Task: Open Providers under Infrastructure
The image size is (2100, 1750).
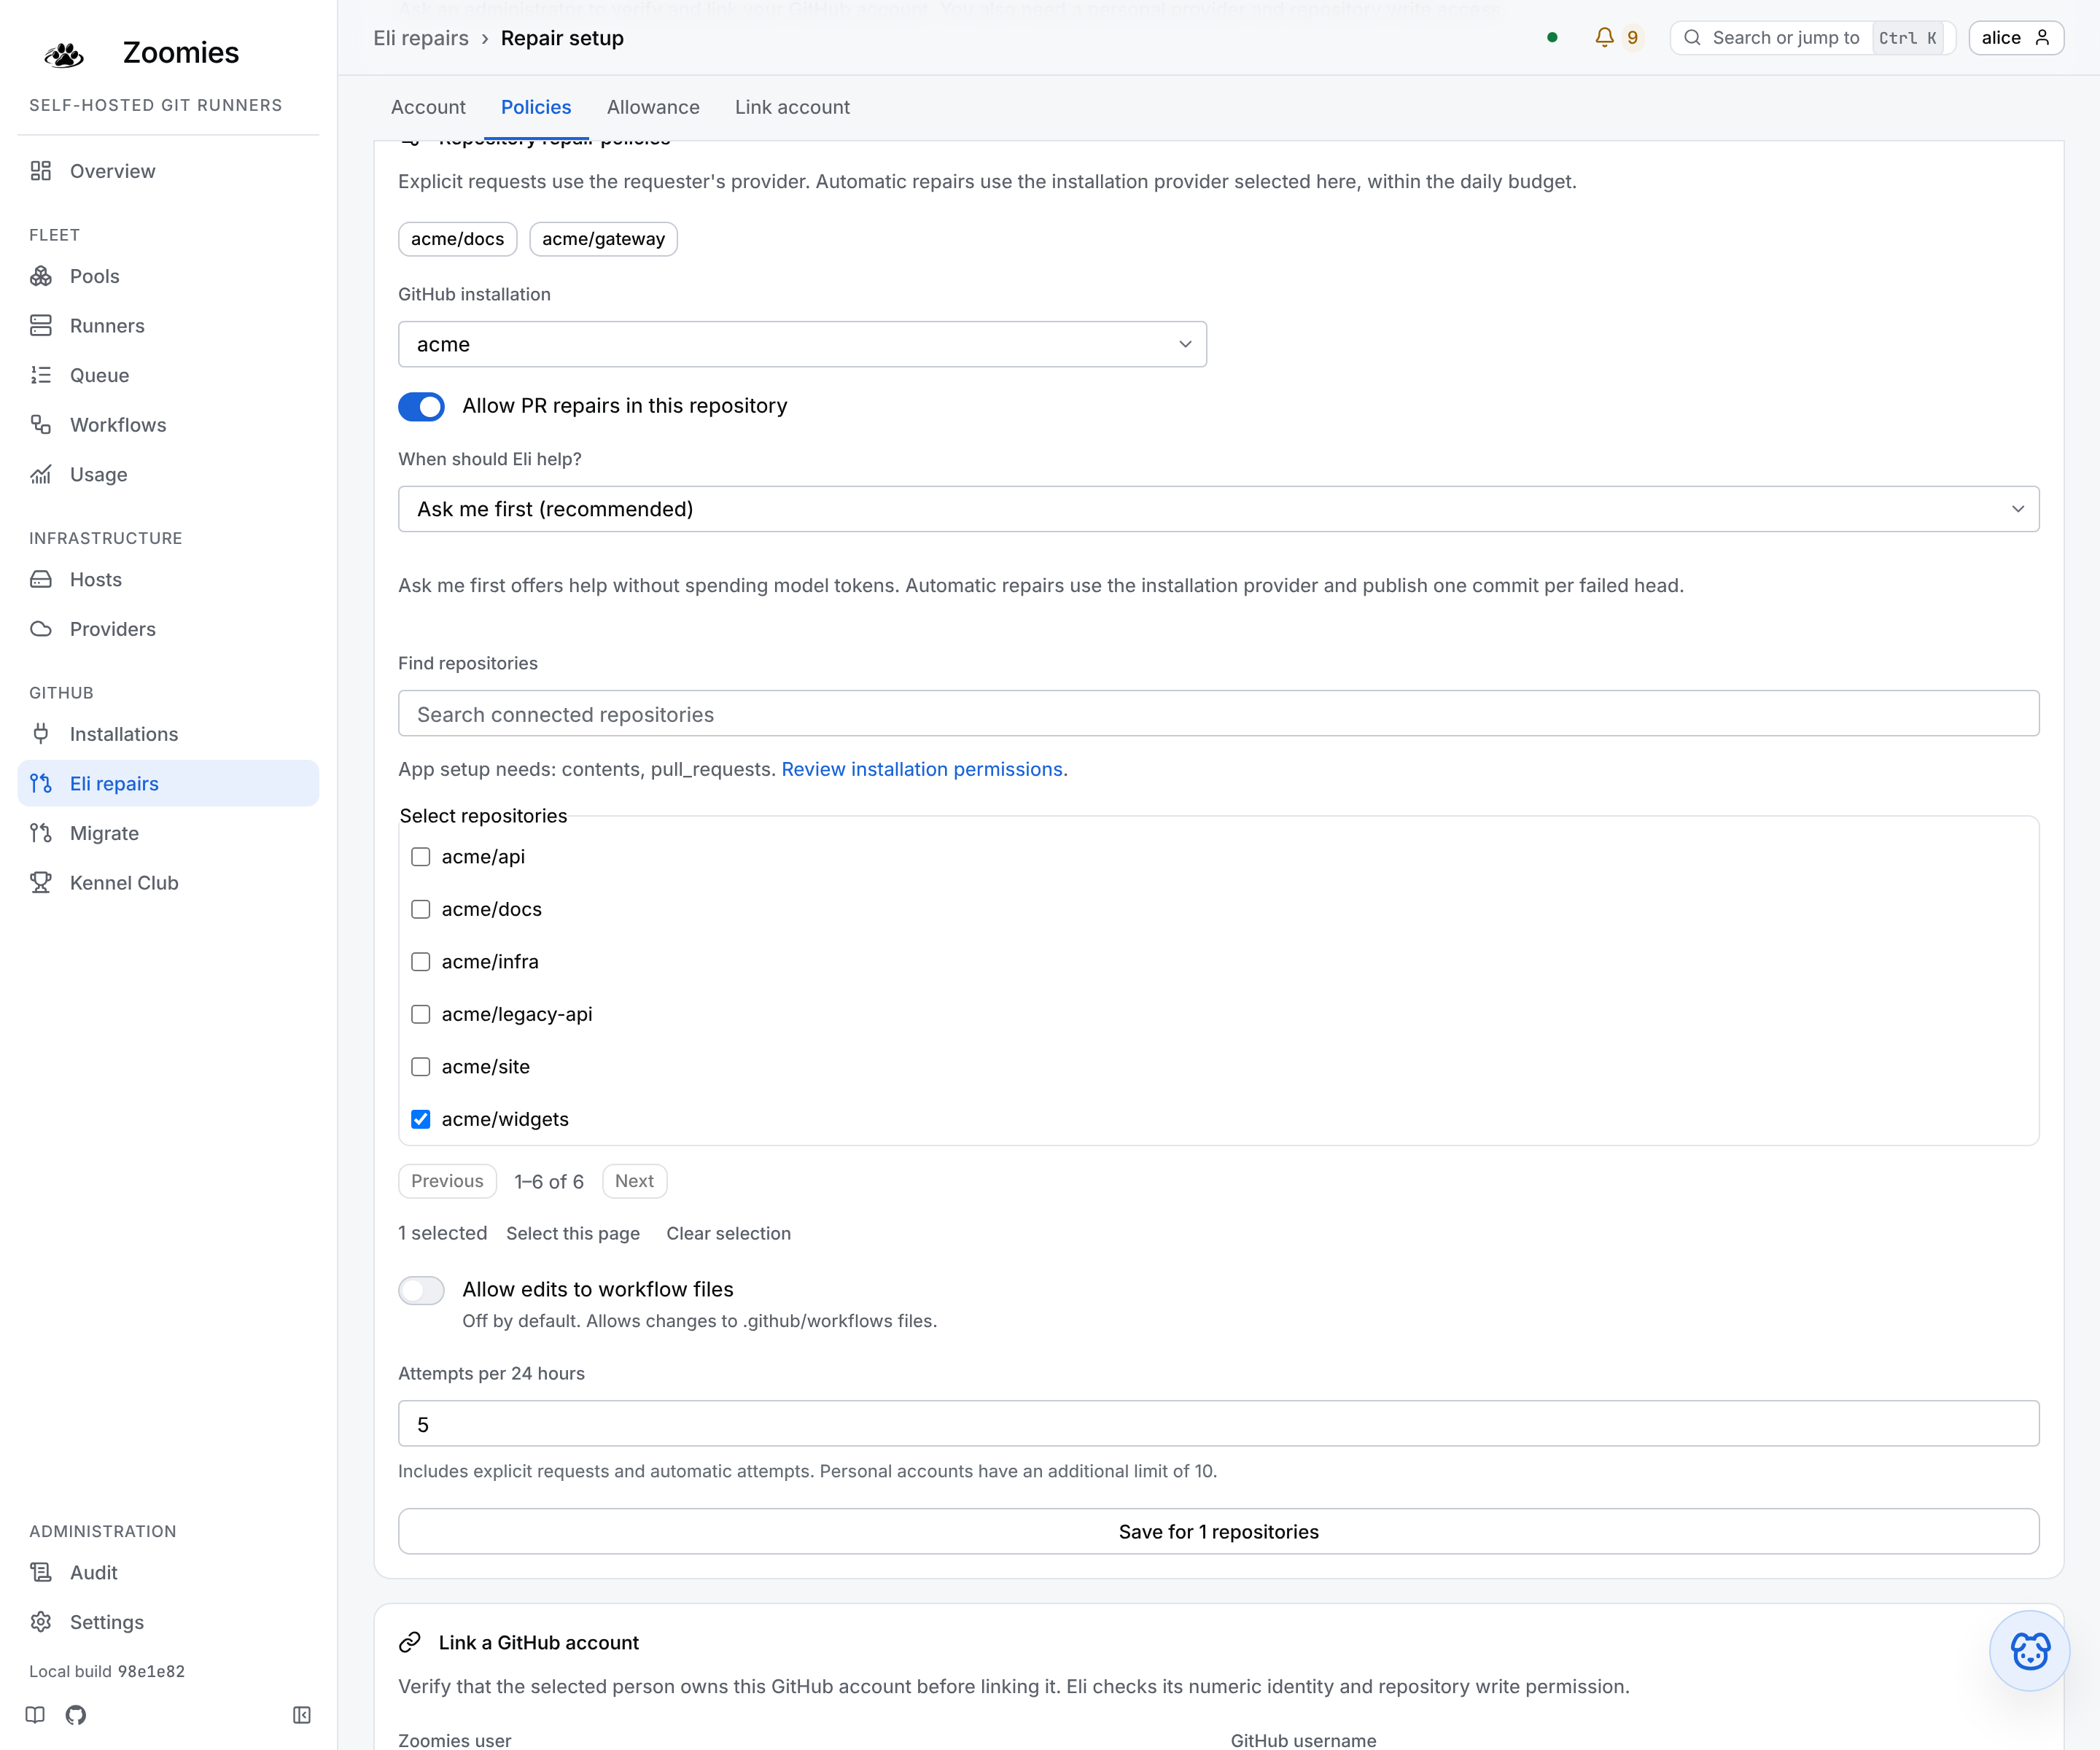Action: click(x=168, y=629)
